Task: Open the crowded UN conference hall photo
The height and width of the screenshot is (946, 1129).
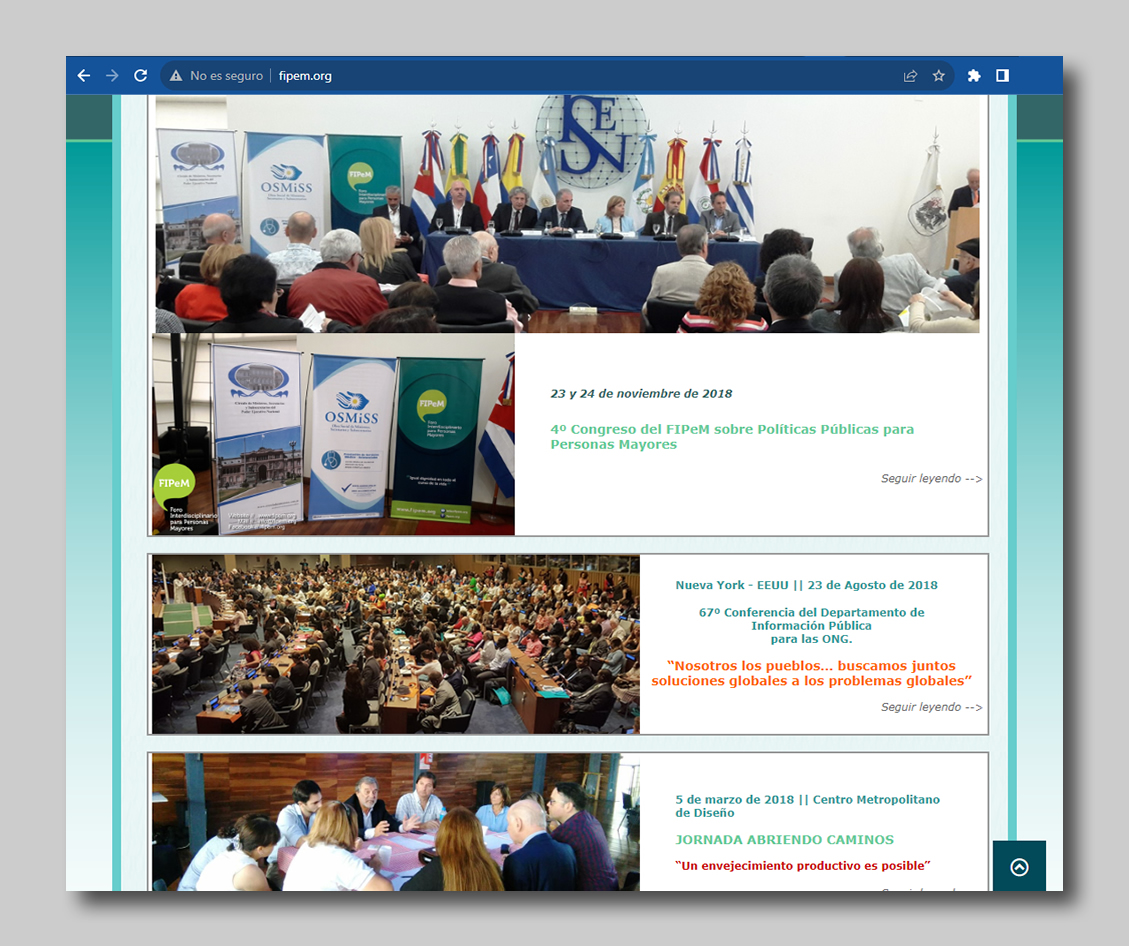Action: click(x=396, y=644)
